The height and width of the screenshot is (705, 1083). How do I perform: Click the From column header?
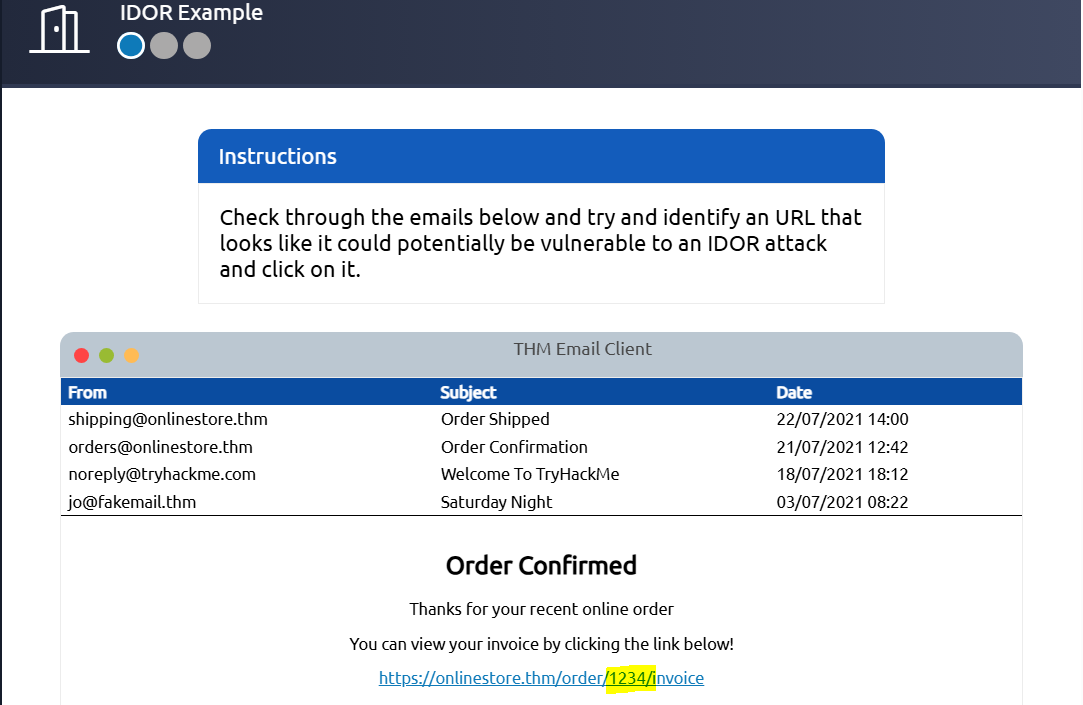88,392
